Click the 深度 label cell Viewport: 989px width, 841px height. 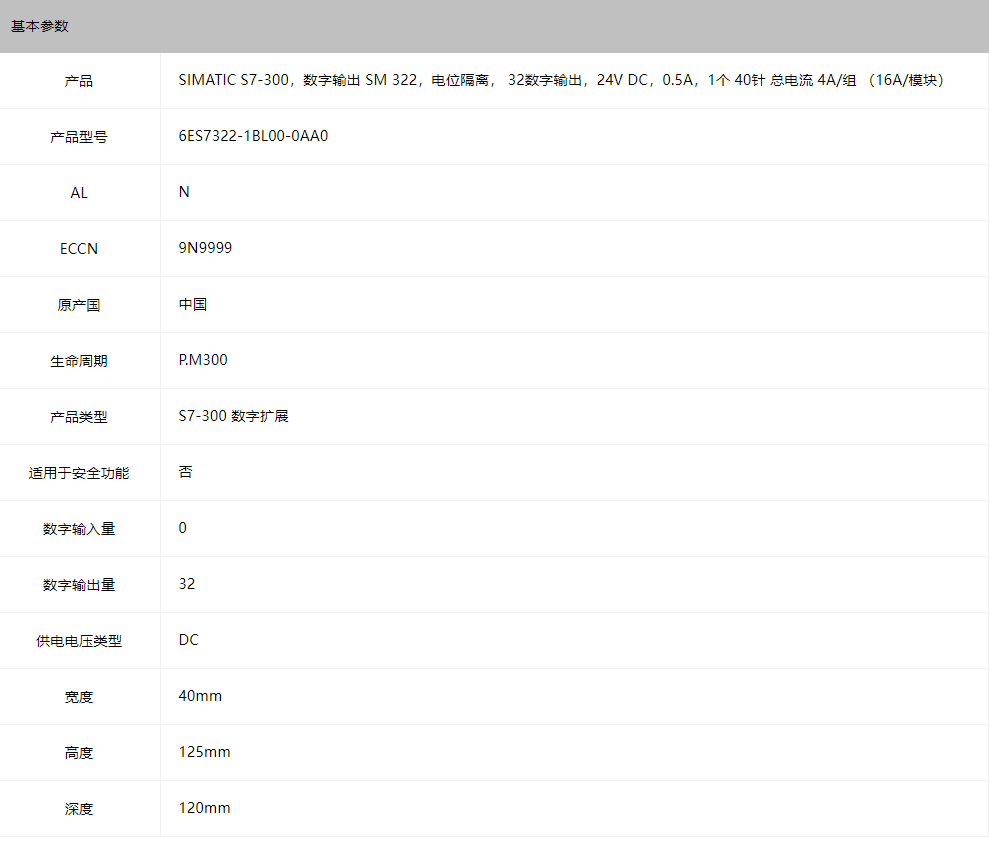79,809
